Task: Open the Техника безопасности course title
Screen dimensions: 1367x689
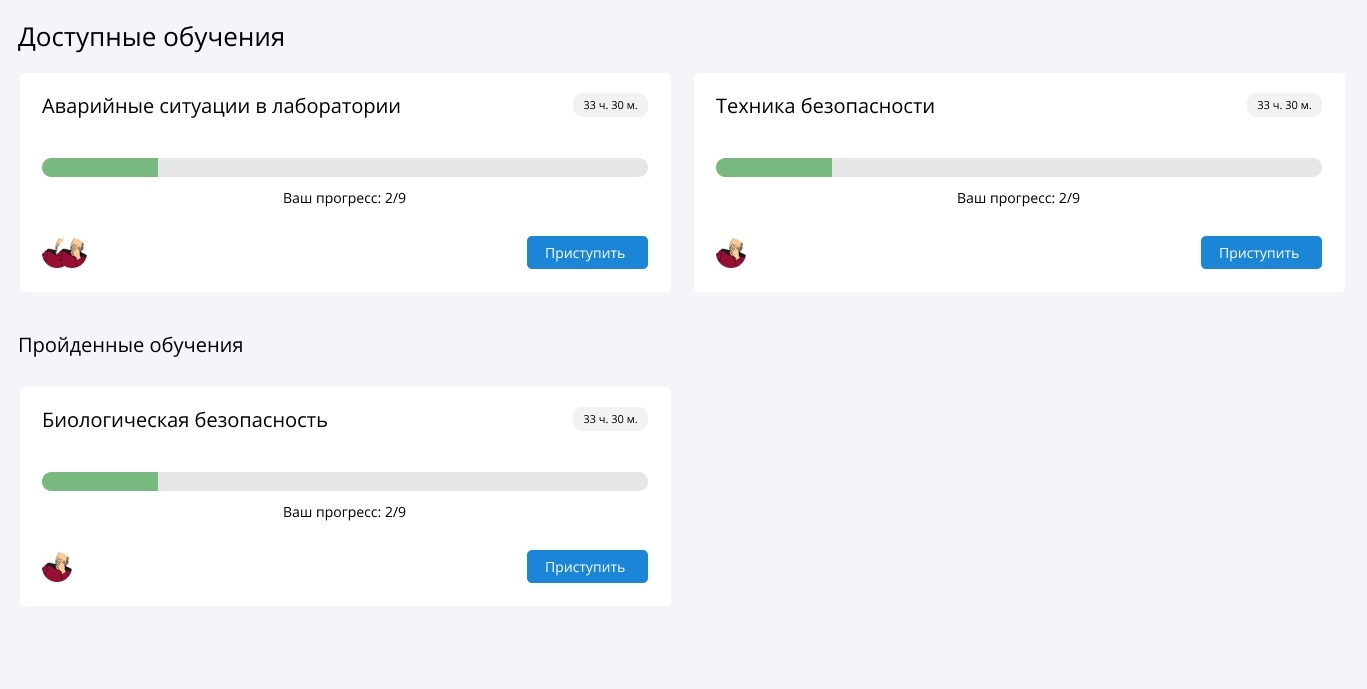Action: [825, 106]
